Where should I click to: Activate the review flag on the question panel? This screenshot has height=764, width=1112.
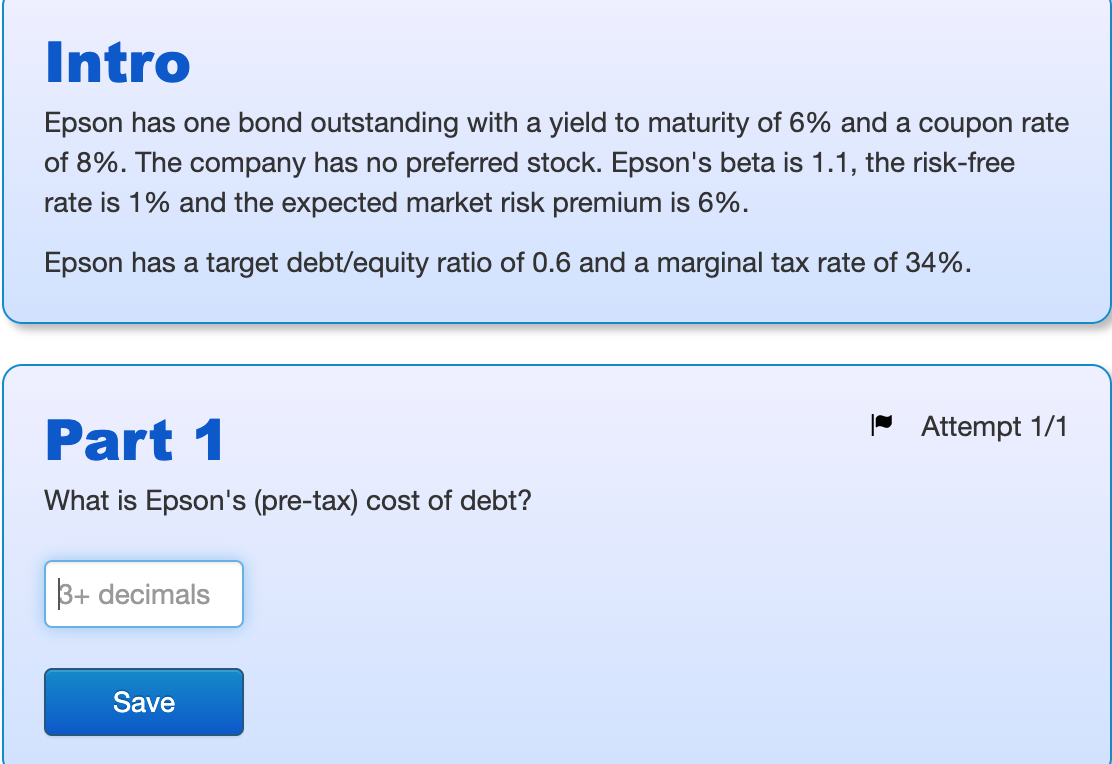pyautogui.click(x=883, y=425)
